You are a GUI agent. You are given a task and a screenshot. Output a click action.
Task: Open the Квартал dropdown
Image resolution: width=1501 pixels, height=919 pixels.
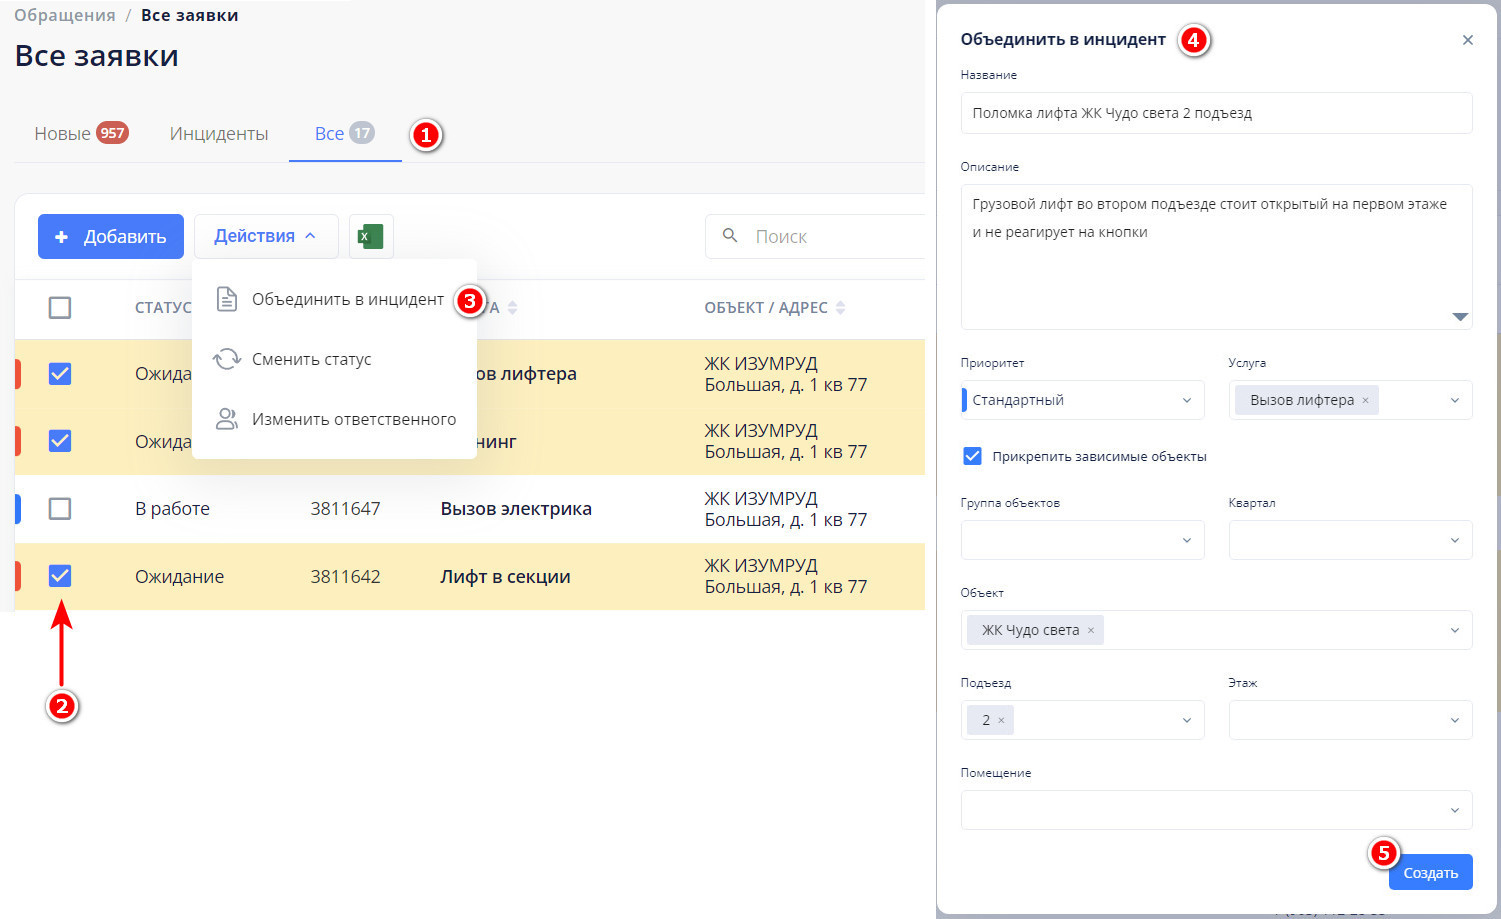pos(1351,540)
